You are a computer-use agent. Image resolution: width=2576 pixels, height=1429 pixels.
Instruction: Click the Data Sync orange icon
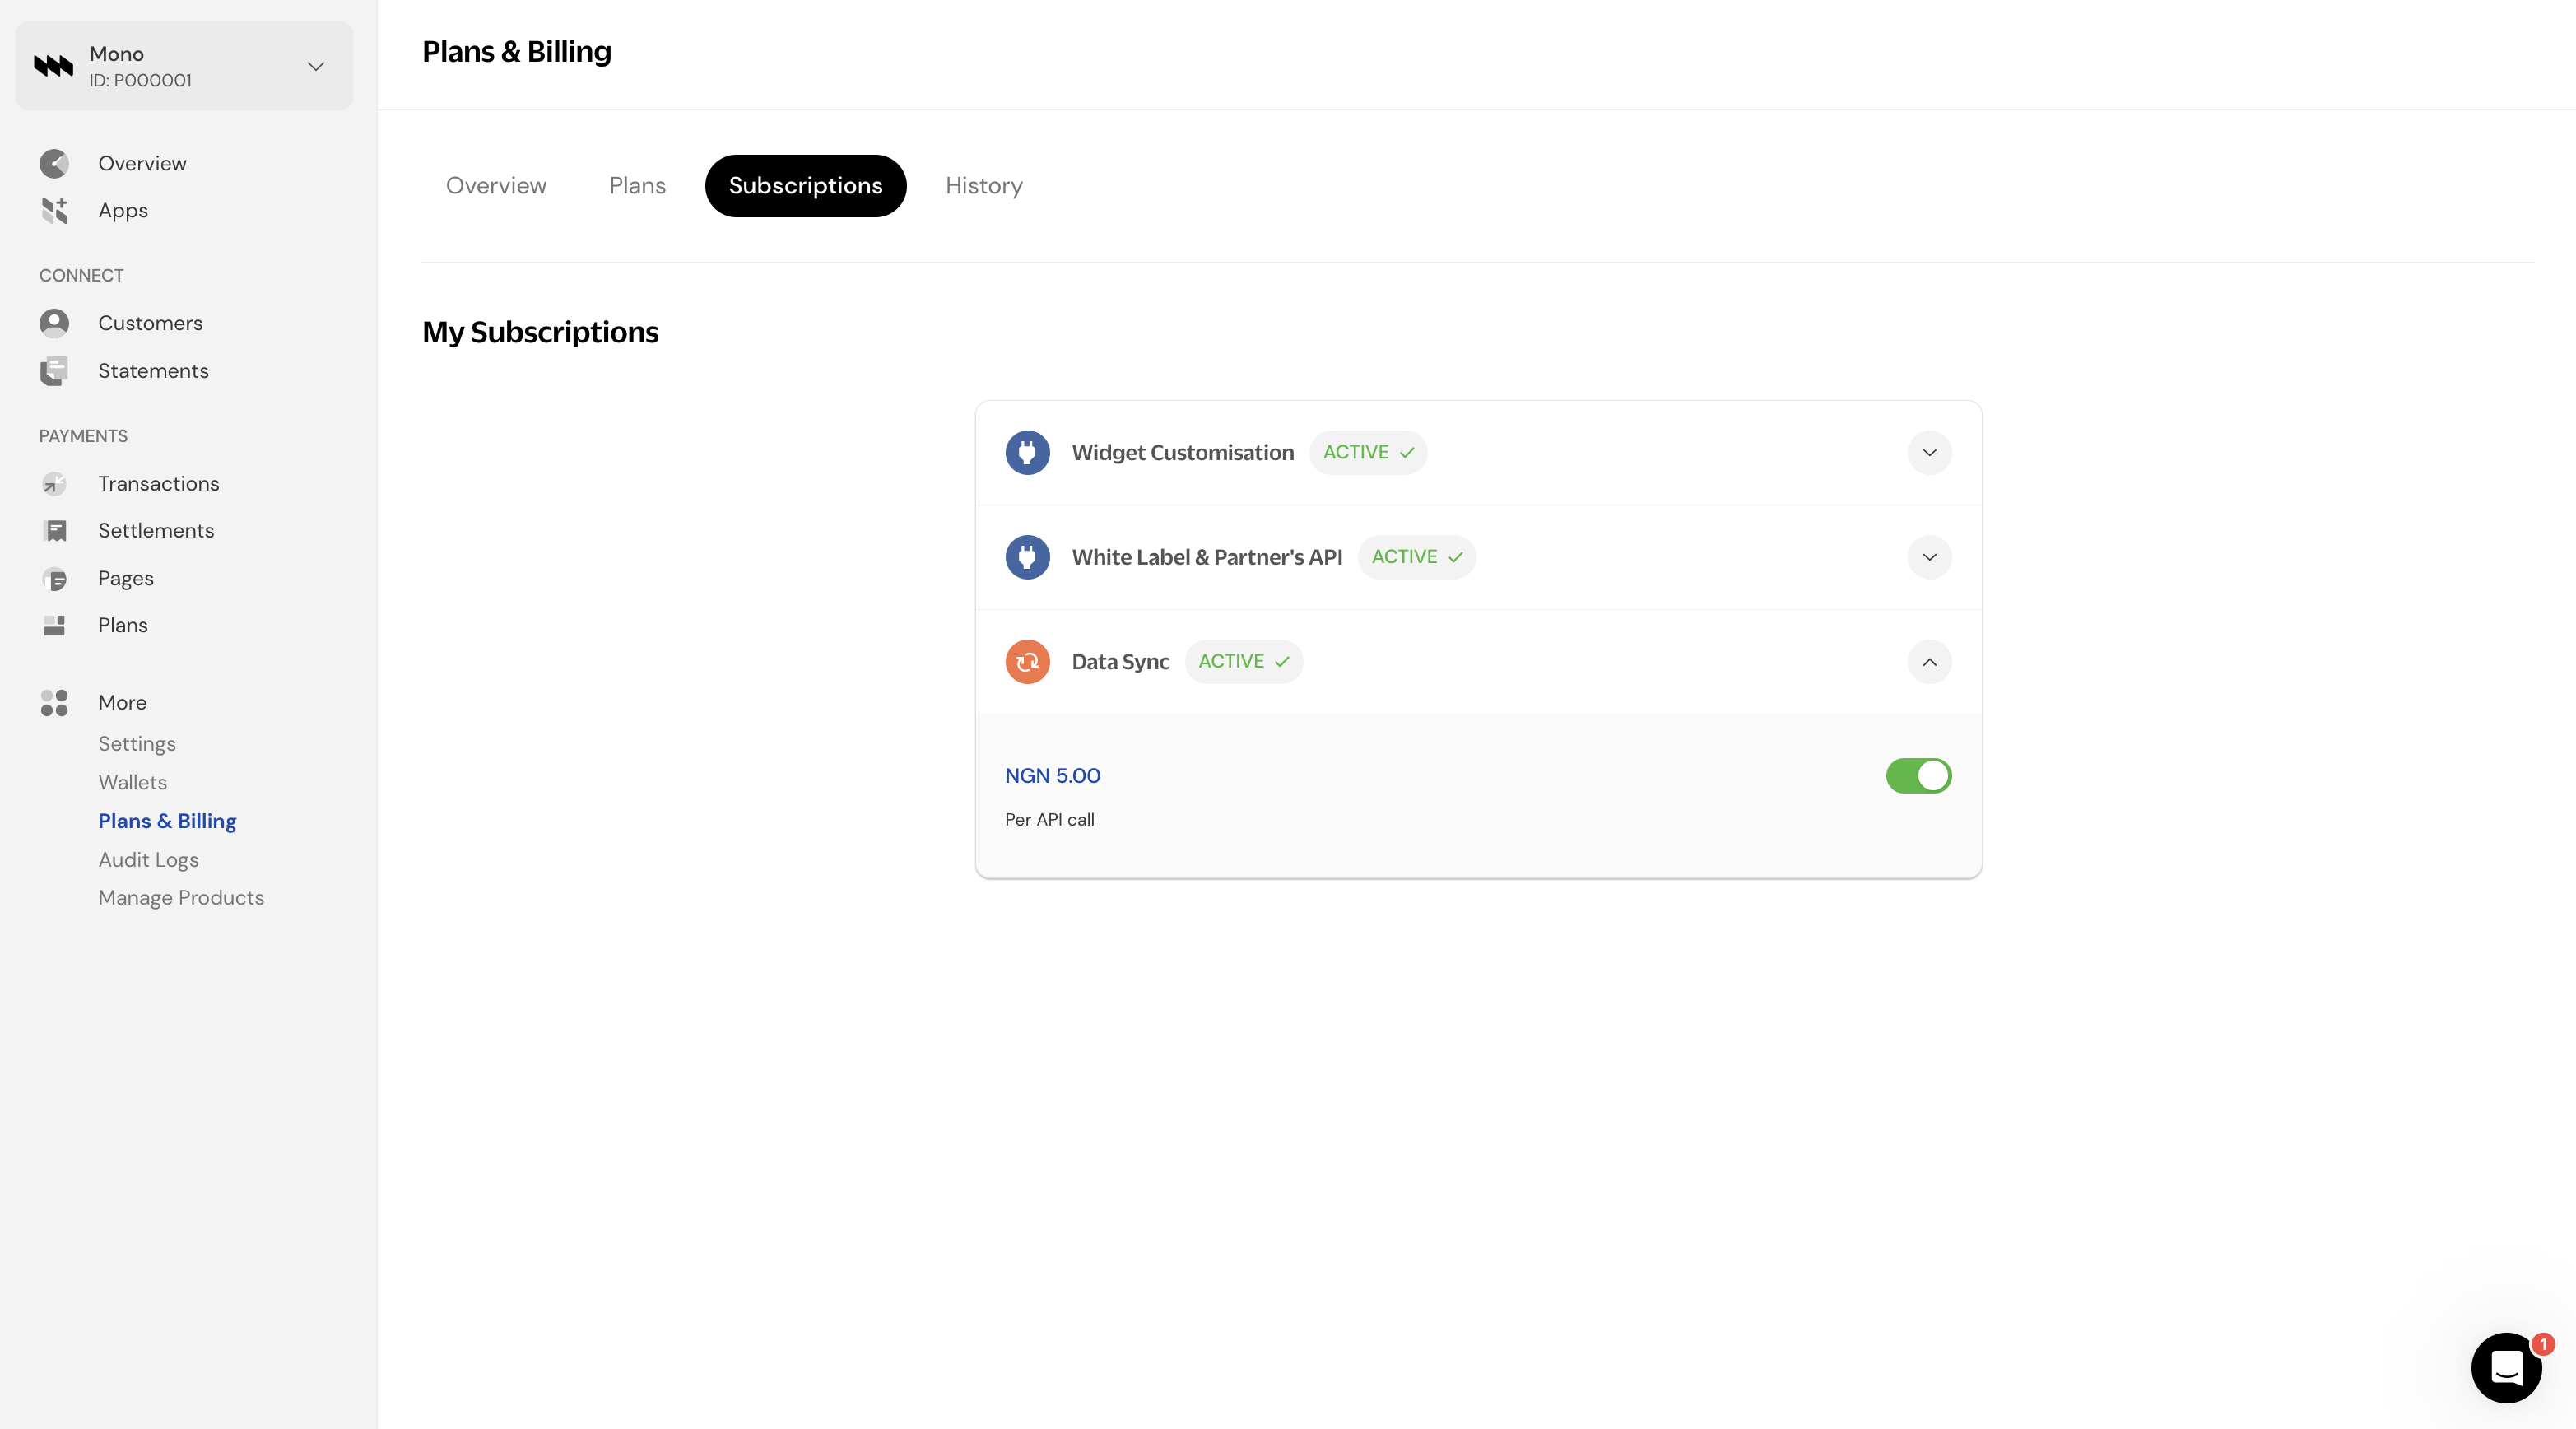pyautogui.click(x=1027, y=662)
